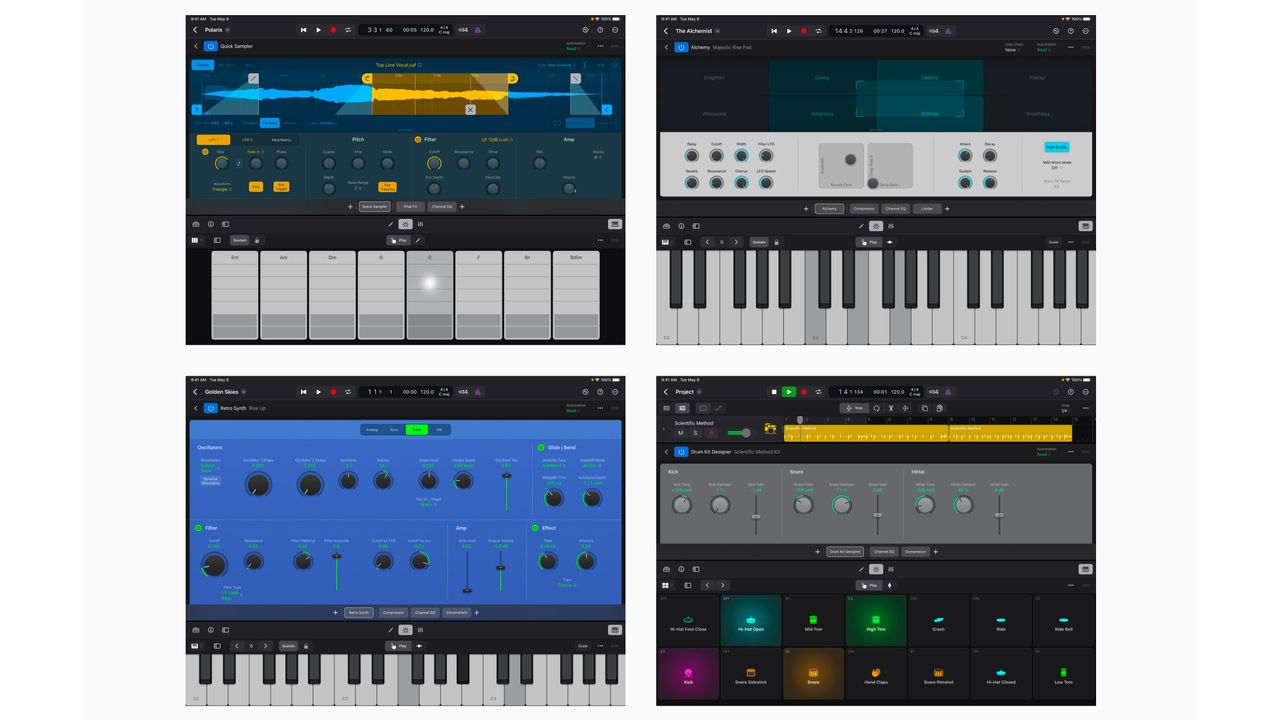Image resolution: width=1280 pixels, height=720 pixels.
Task: Tap the C chord strip in Polaris
Action: coord(430,297)
